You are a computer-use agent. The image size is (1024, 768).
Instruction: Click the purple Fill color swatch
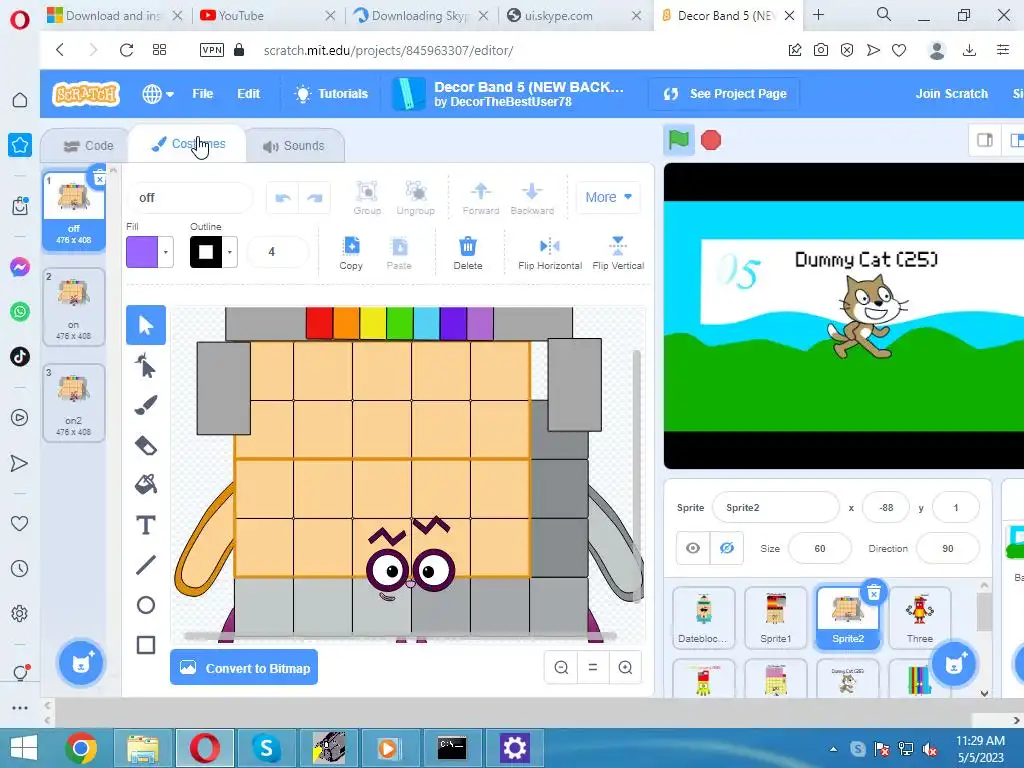(x=142, y=252)
